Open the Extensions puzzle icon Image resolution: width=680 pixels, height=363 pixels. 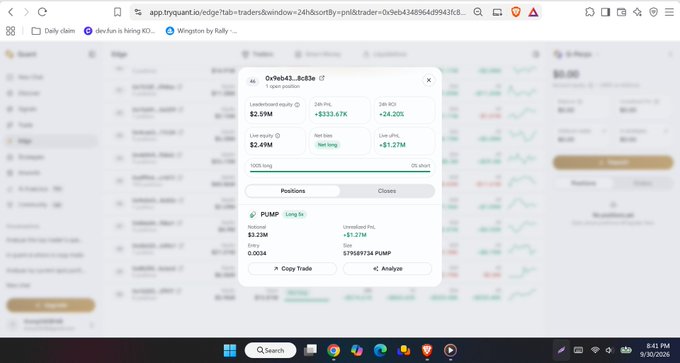click(589, 12)
